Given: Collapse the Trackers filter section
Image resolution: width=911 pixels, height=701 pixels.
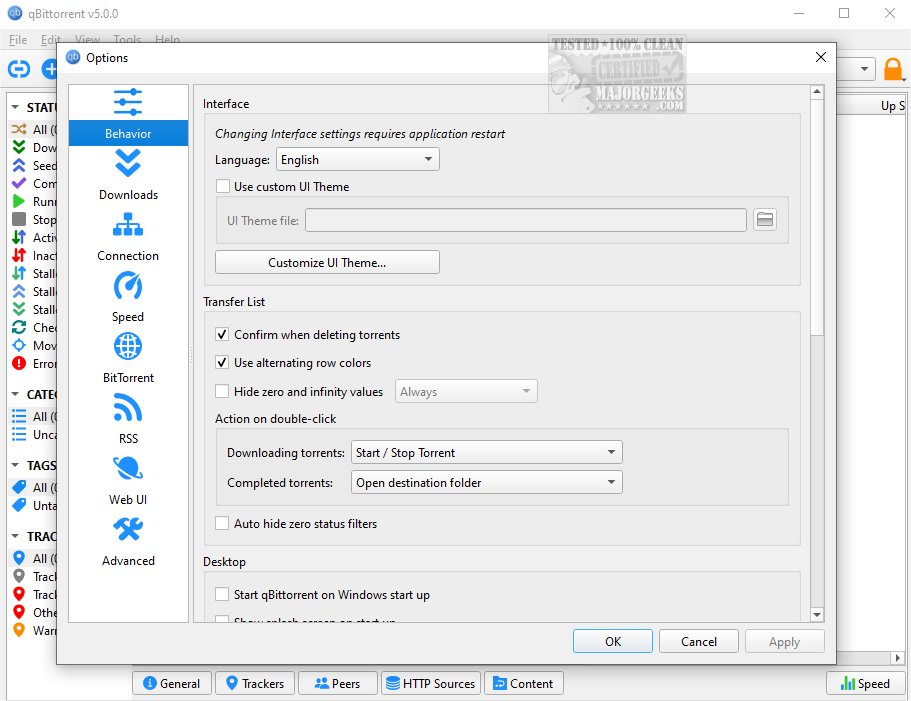Looking at the screenshot, I should 15,536.
